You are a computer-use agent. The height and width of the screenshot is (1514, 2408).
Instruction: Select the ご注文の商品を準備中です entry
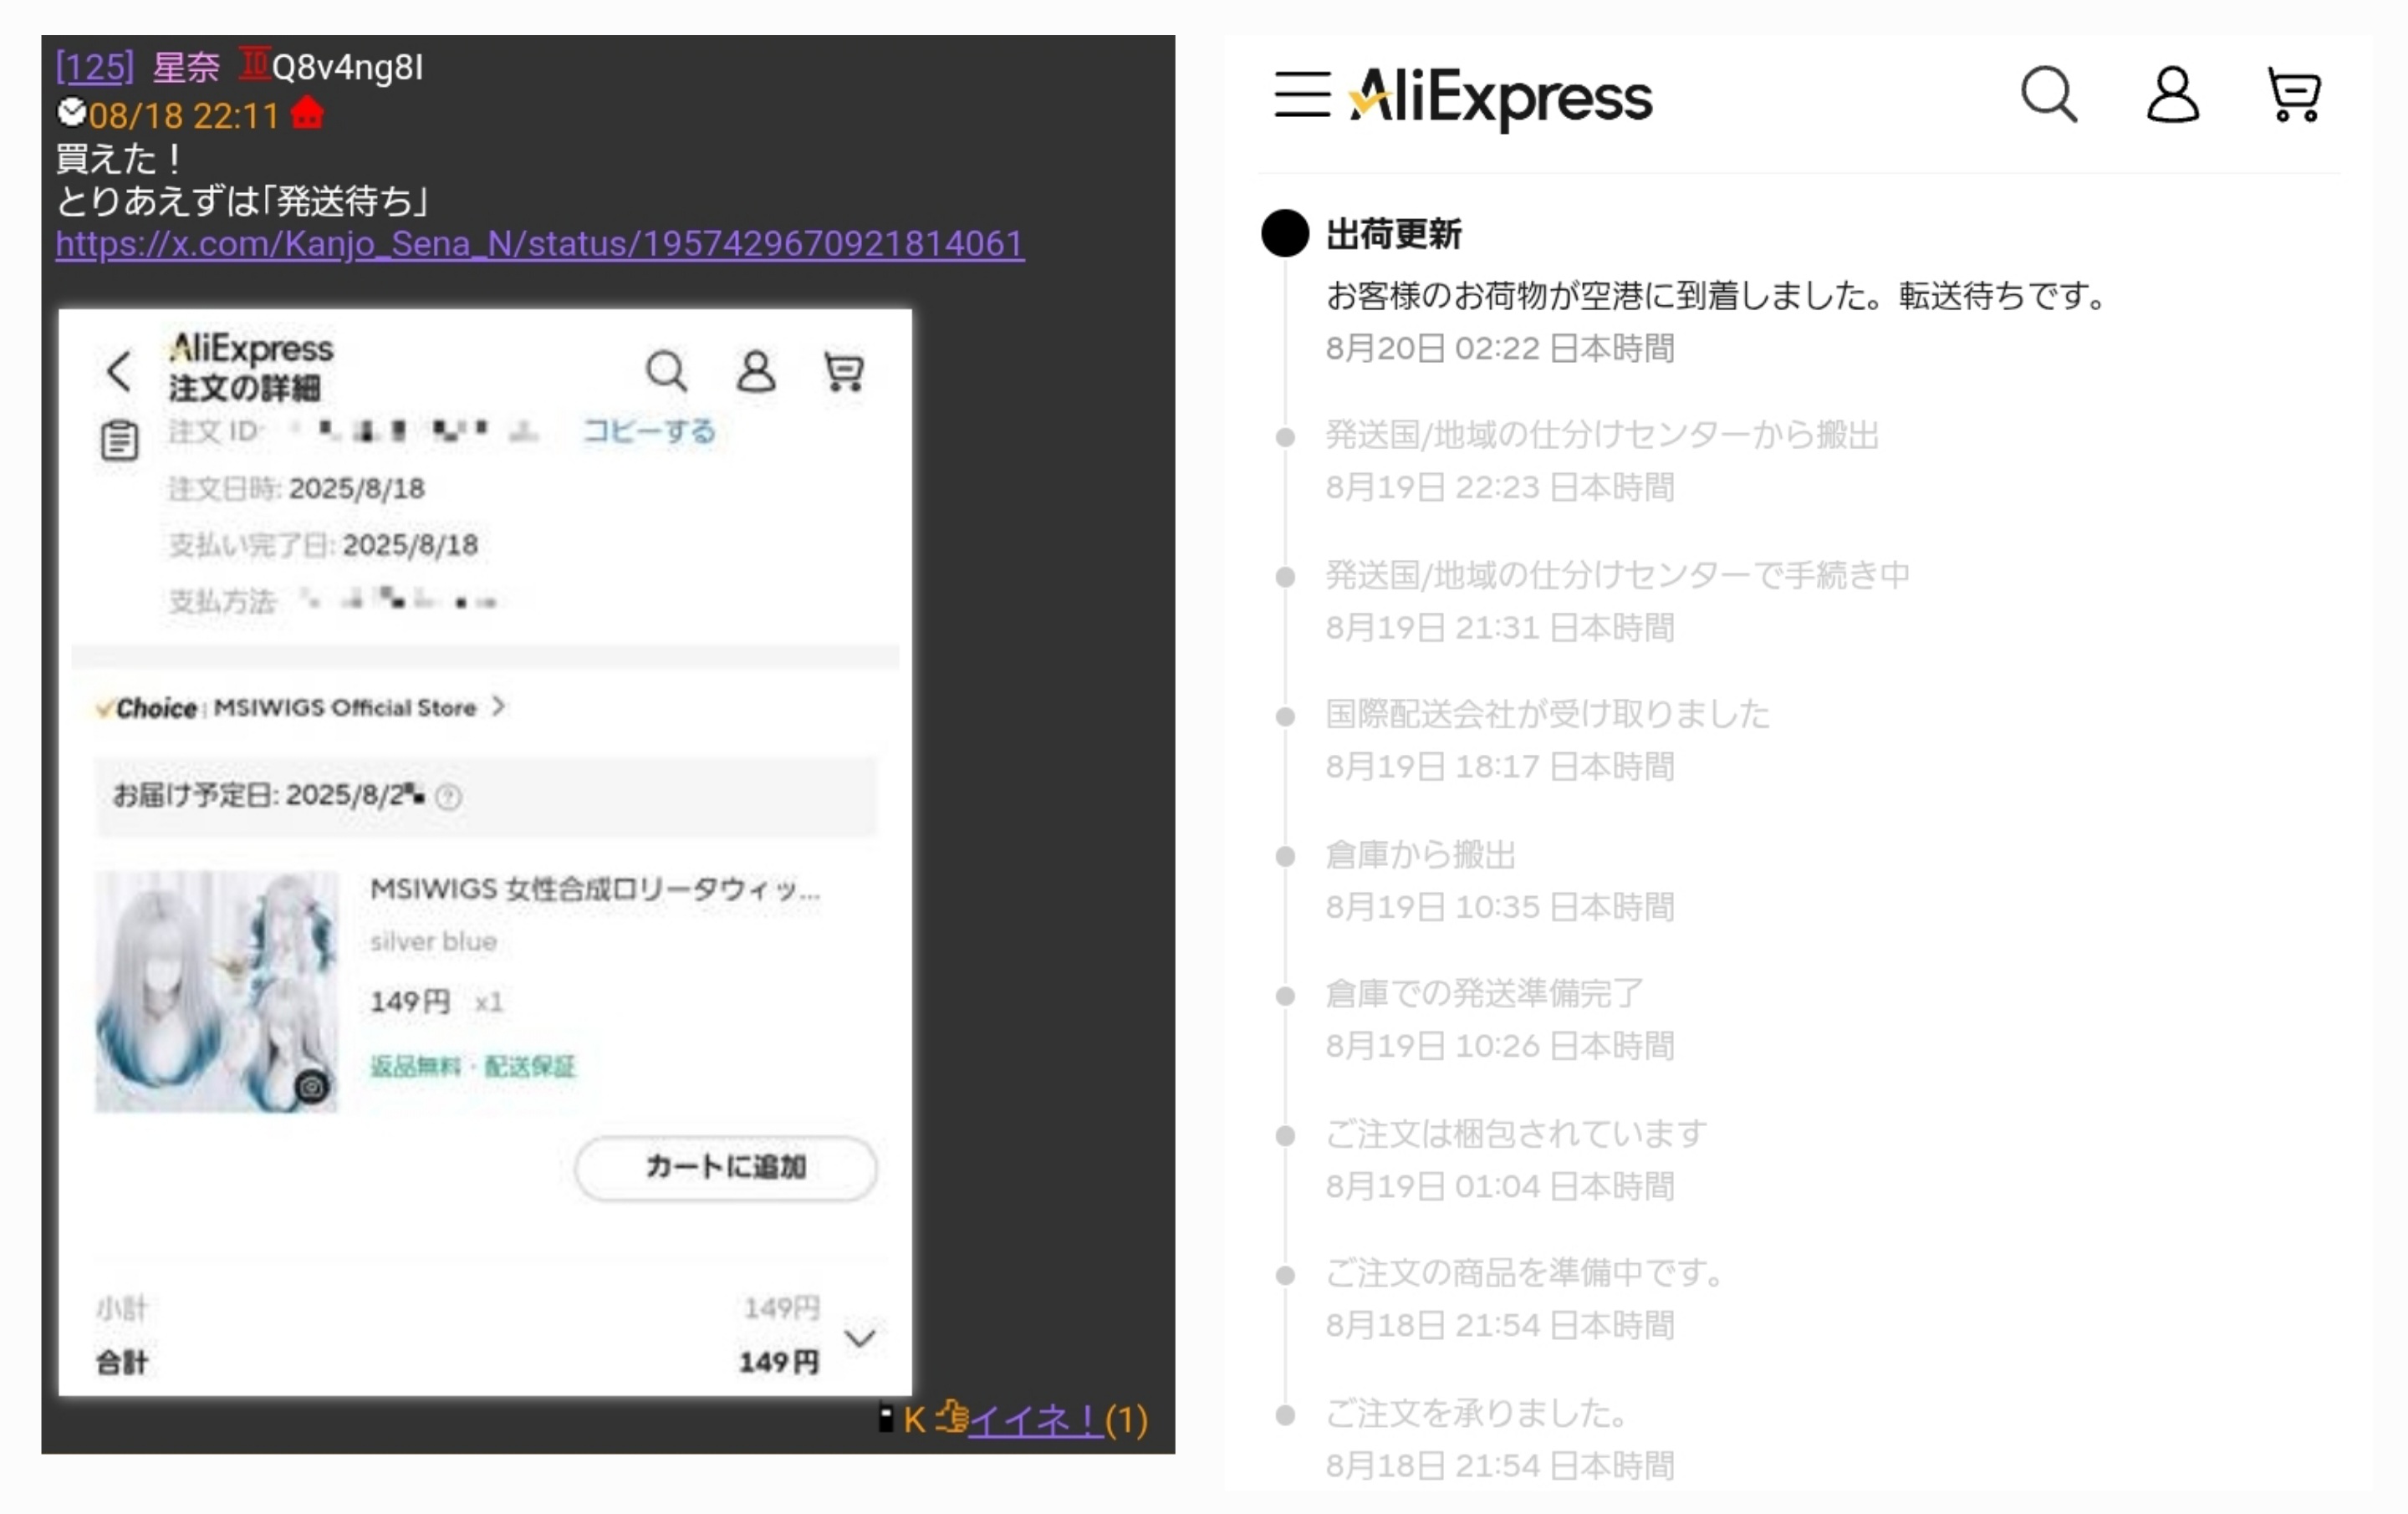click(1525, 1272)
